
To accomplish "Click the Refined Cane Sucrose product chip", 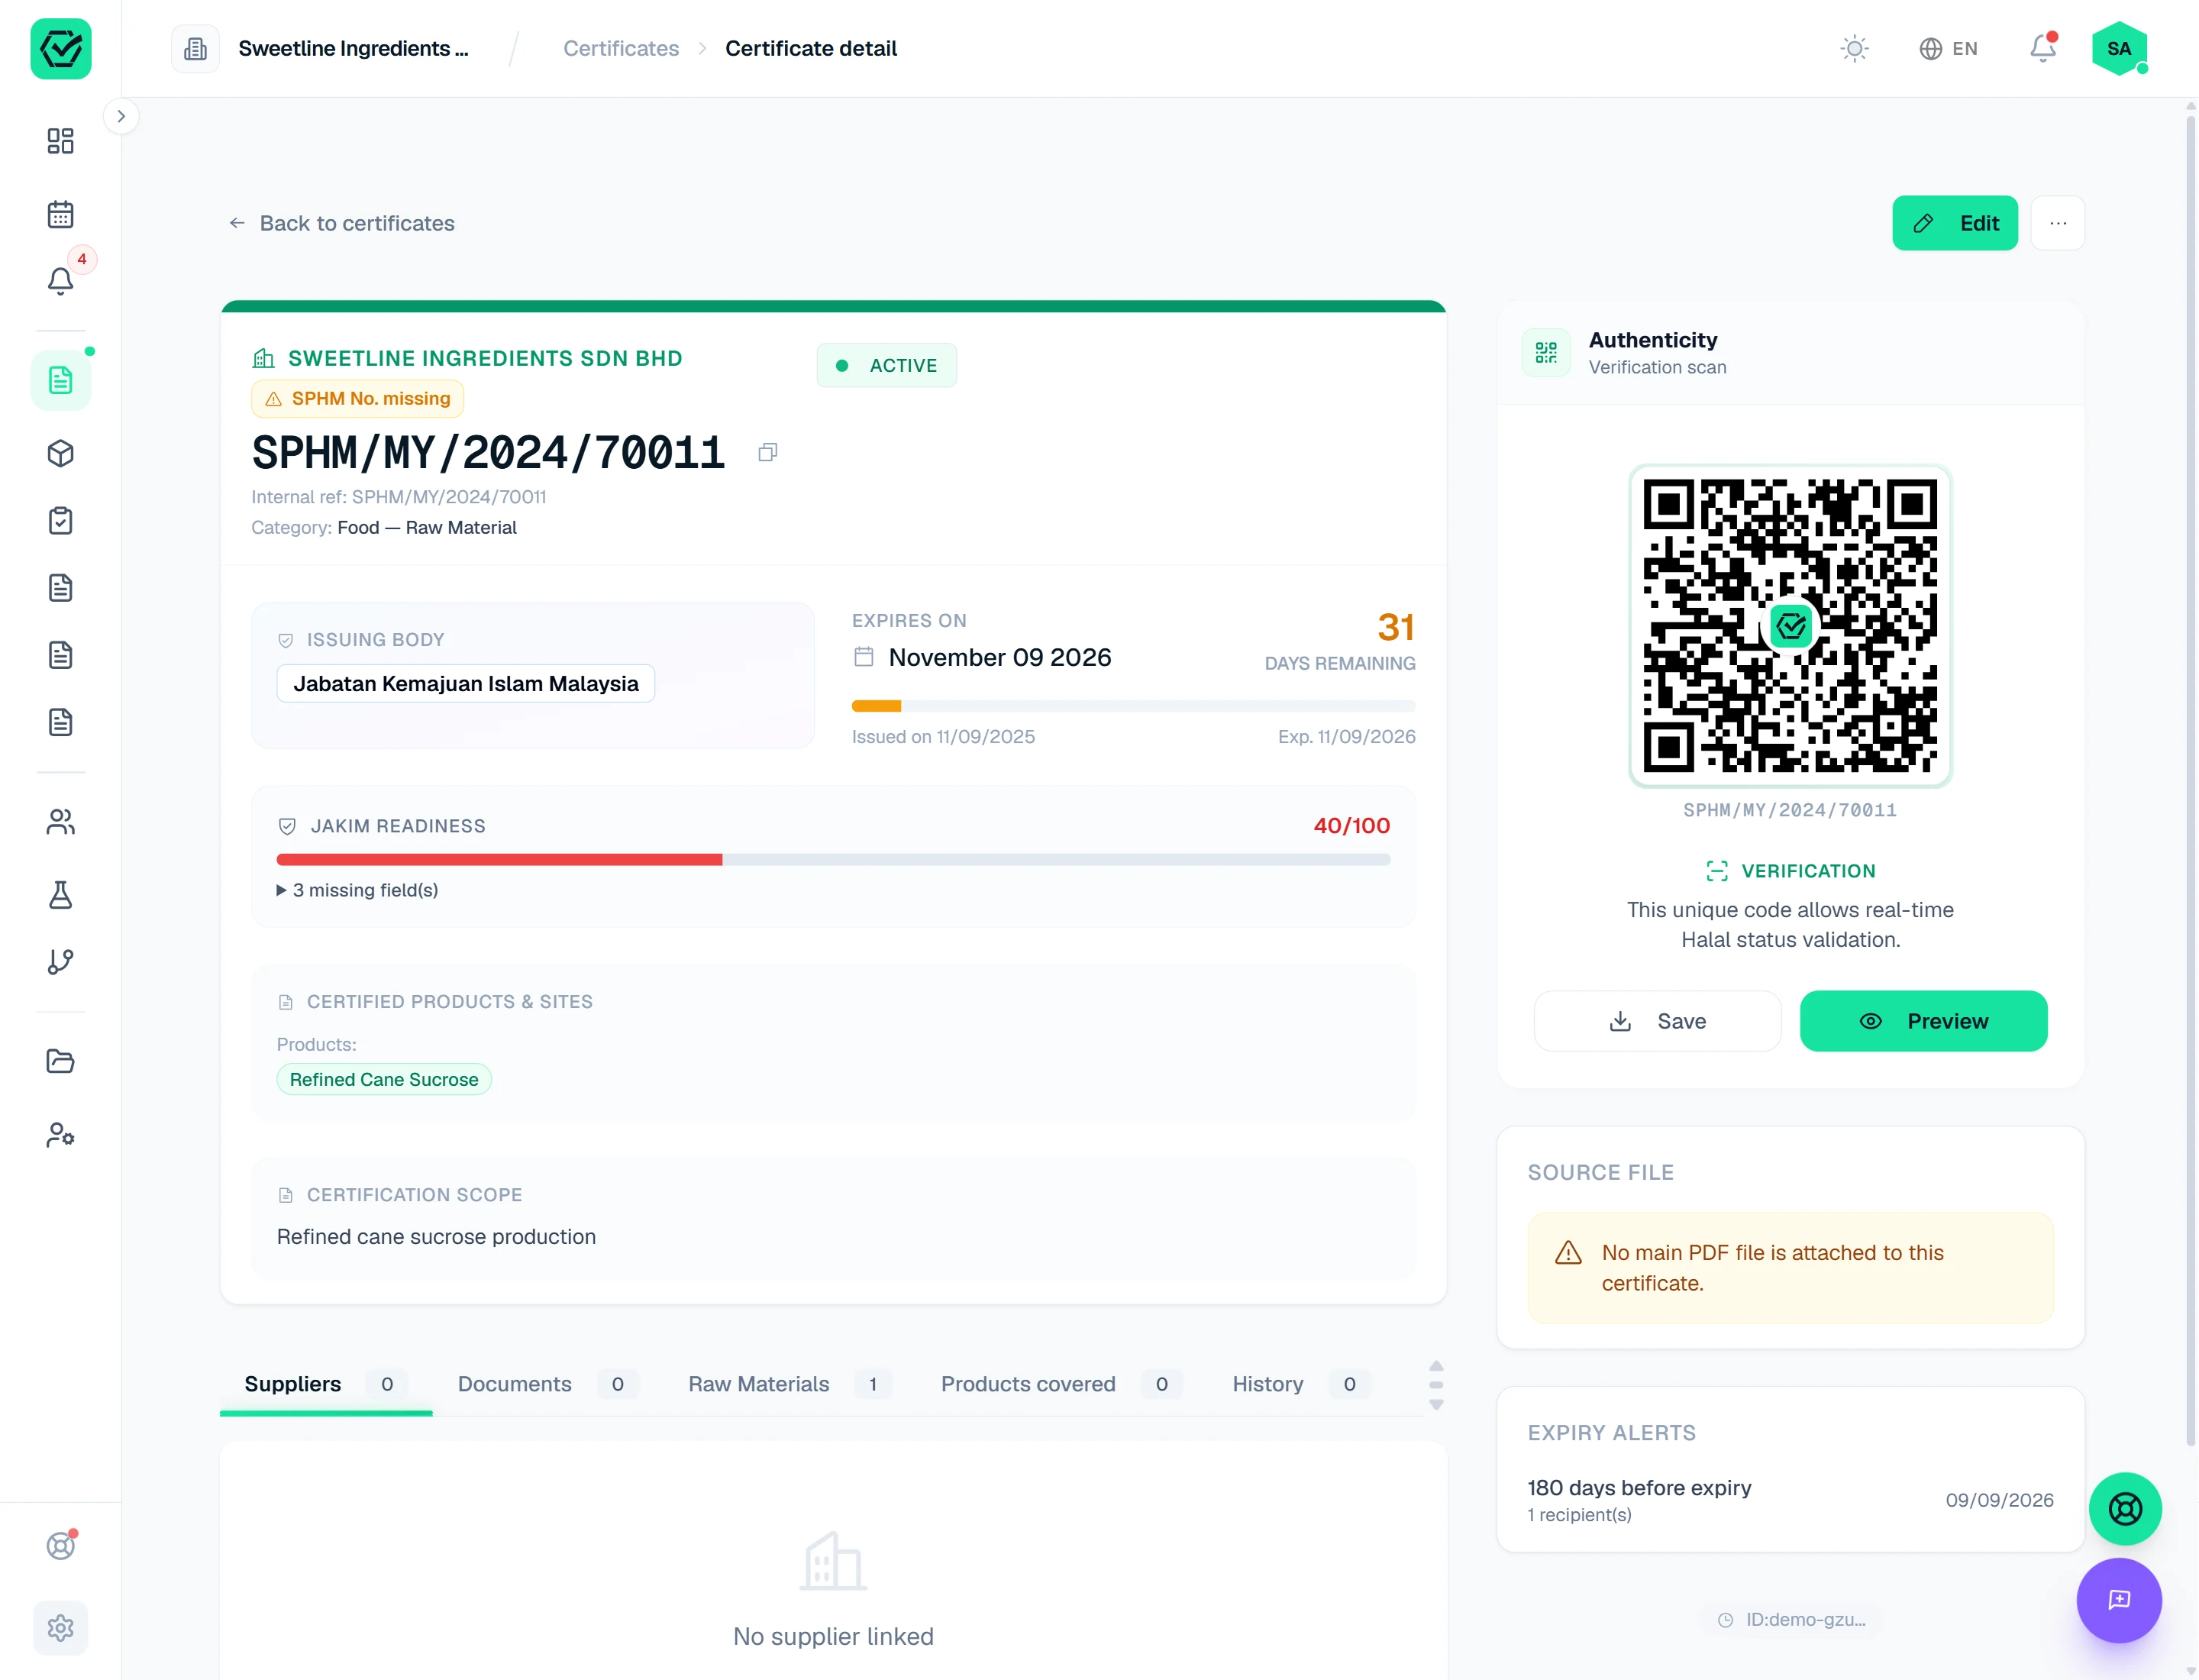I will tap(384, 1079).
